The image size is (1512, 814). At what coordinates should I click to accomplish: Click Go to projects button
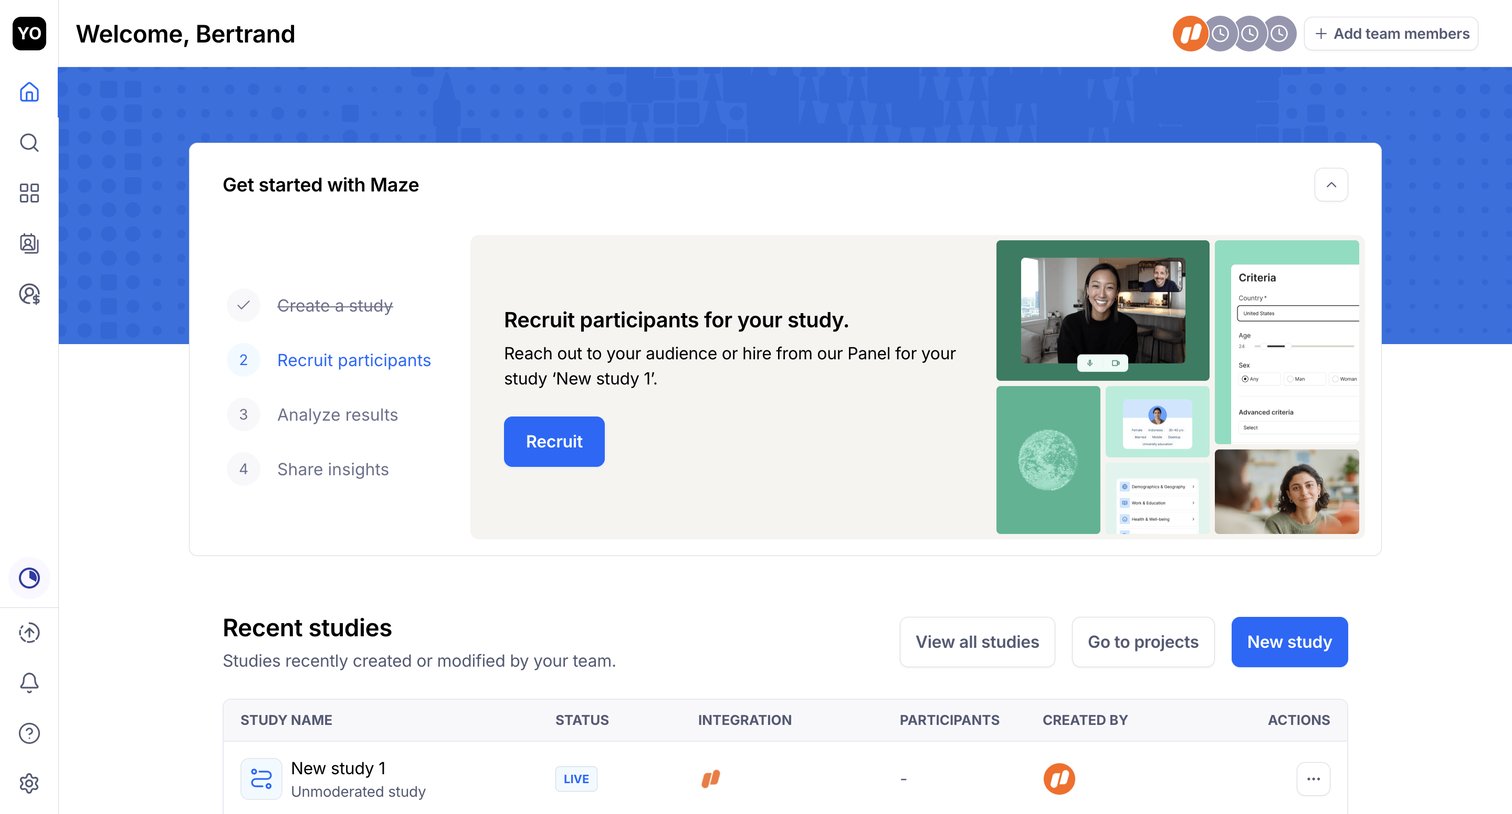1143,642
